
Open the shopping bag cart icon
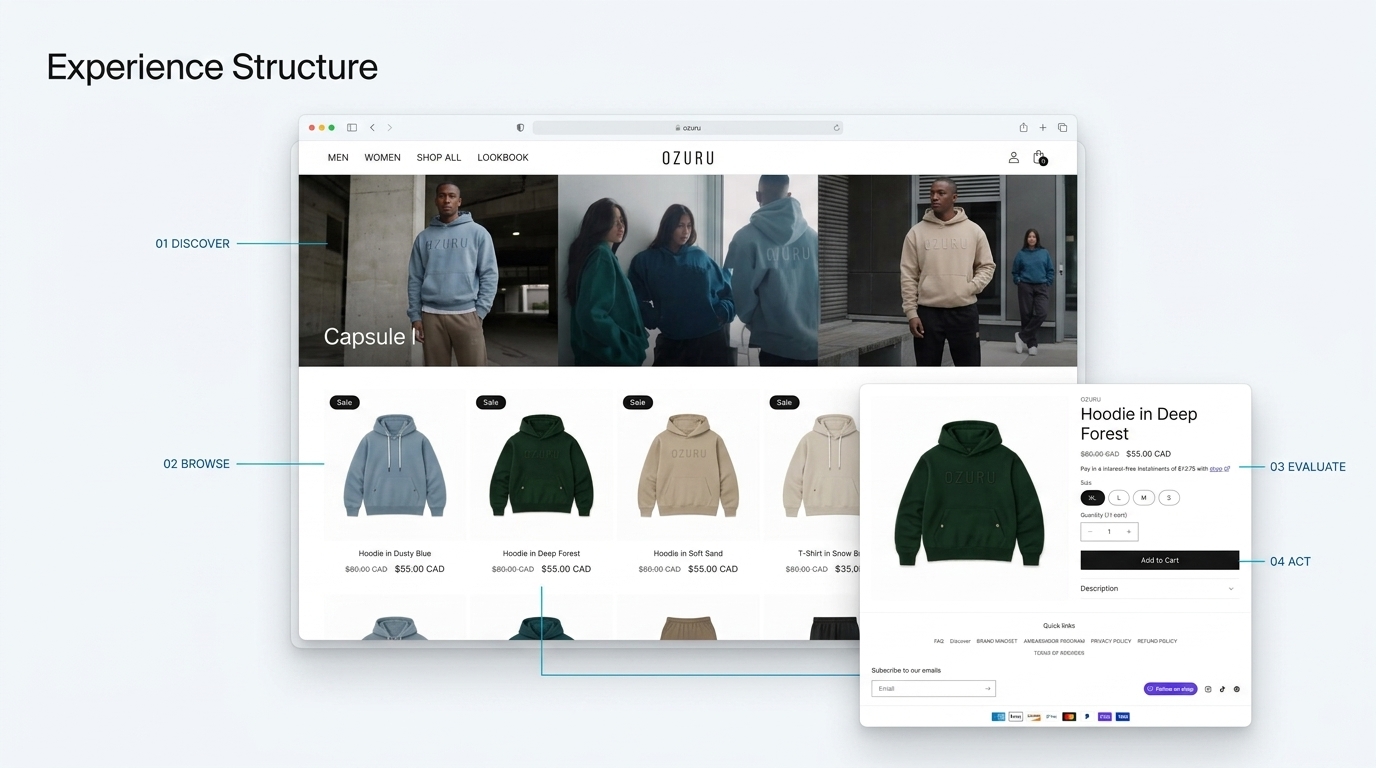[x=1040, y=157]
